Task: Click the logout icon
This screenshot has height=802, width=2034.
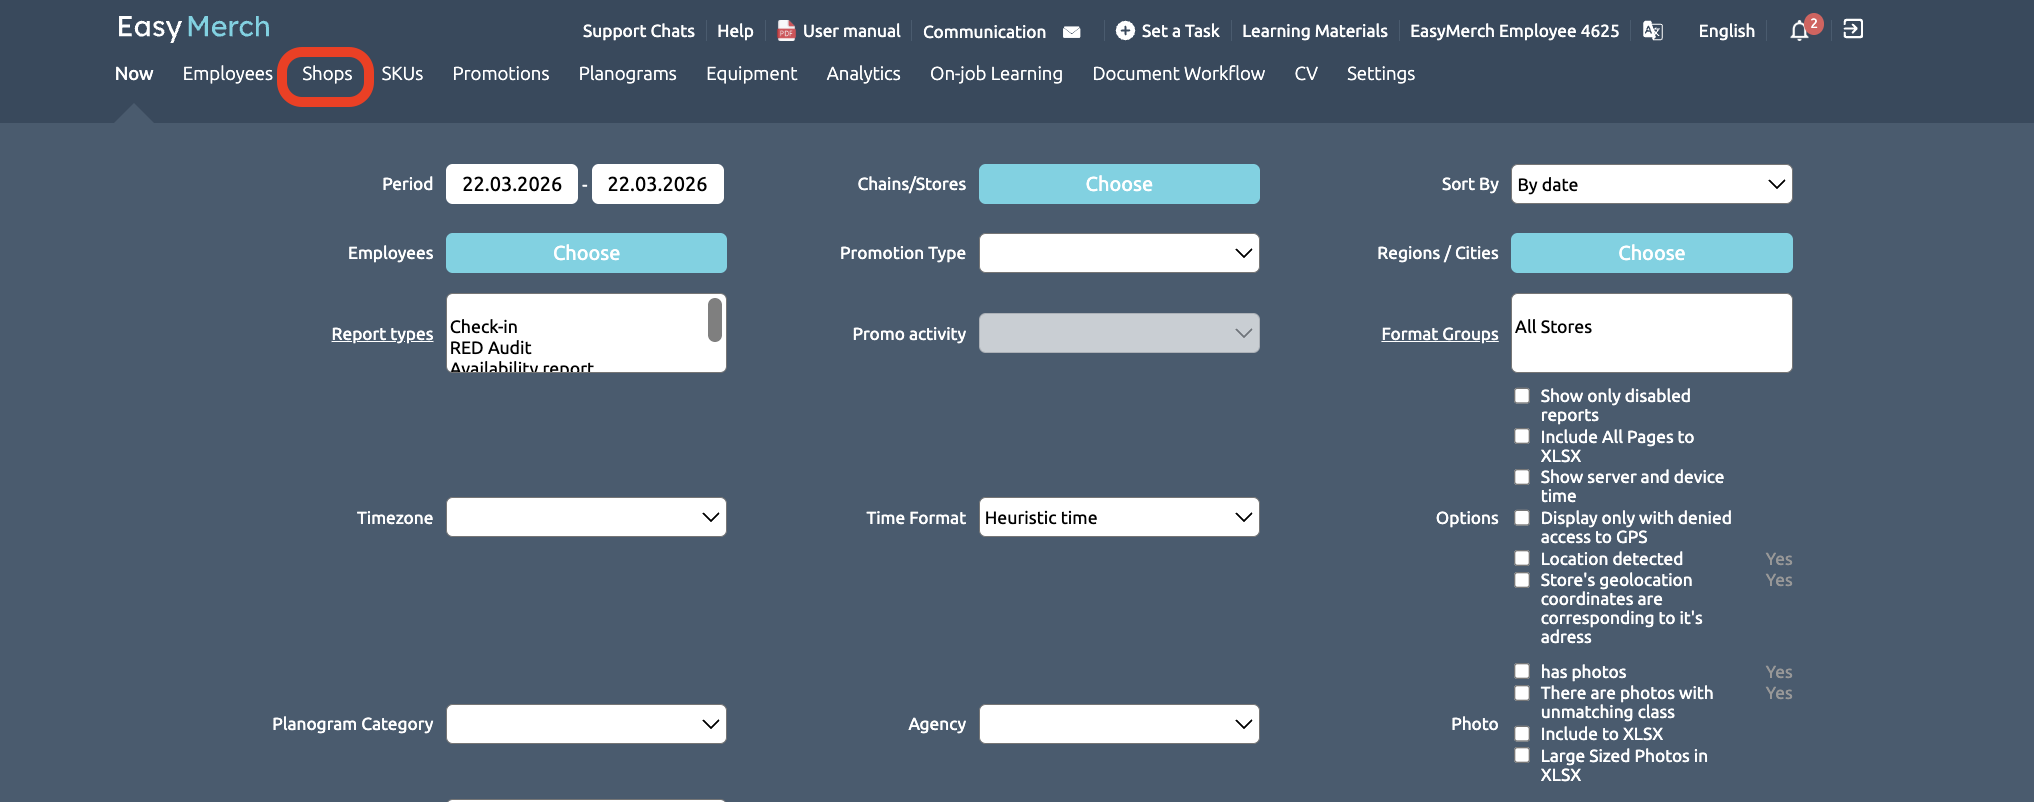Action: pyautogui.click(x=1853, y=29)
